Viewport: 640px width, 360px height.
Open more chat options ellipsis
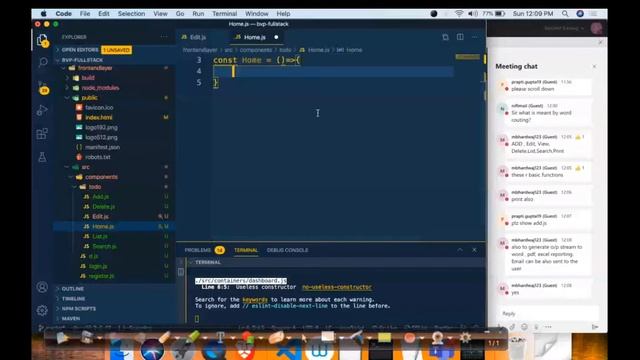click(x=548, y=327)
